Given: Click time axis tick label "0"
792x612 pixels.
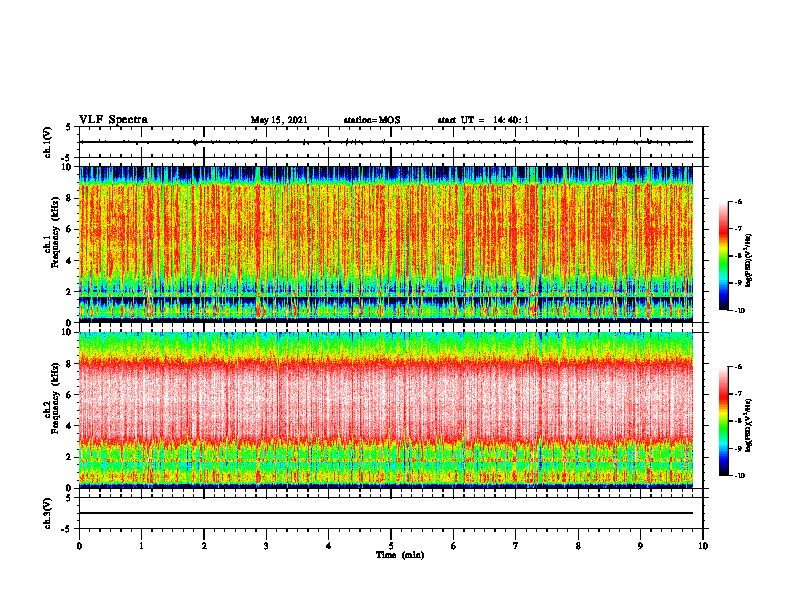Looking at the screenshot, I should [79, 546].
